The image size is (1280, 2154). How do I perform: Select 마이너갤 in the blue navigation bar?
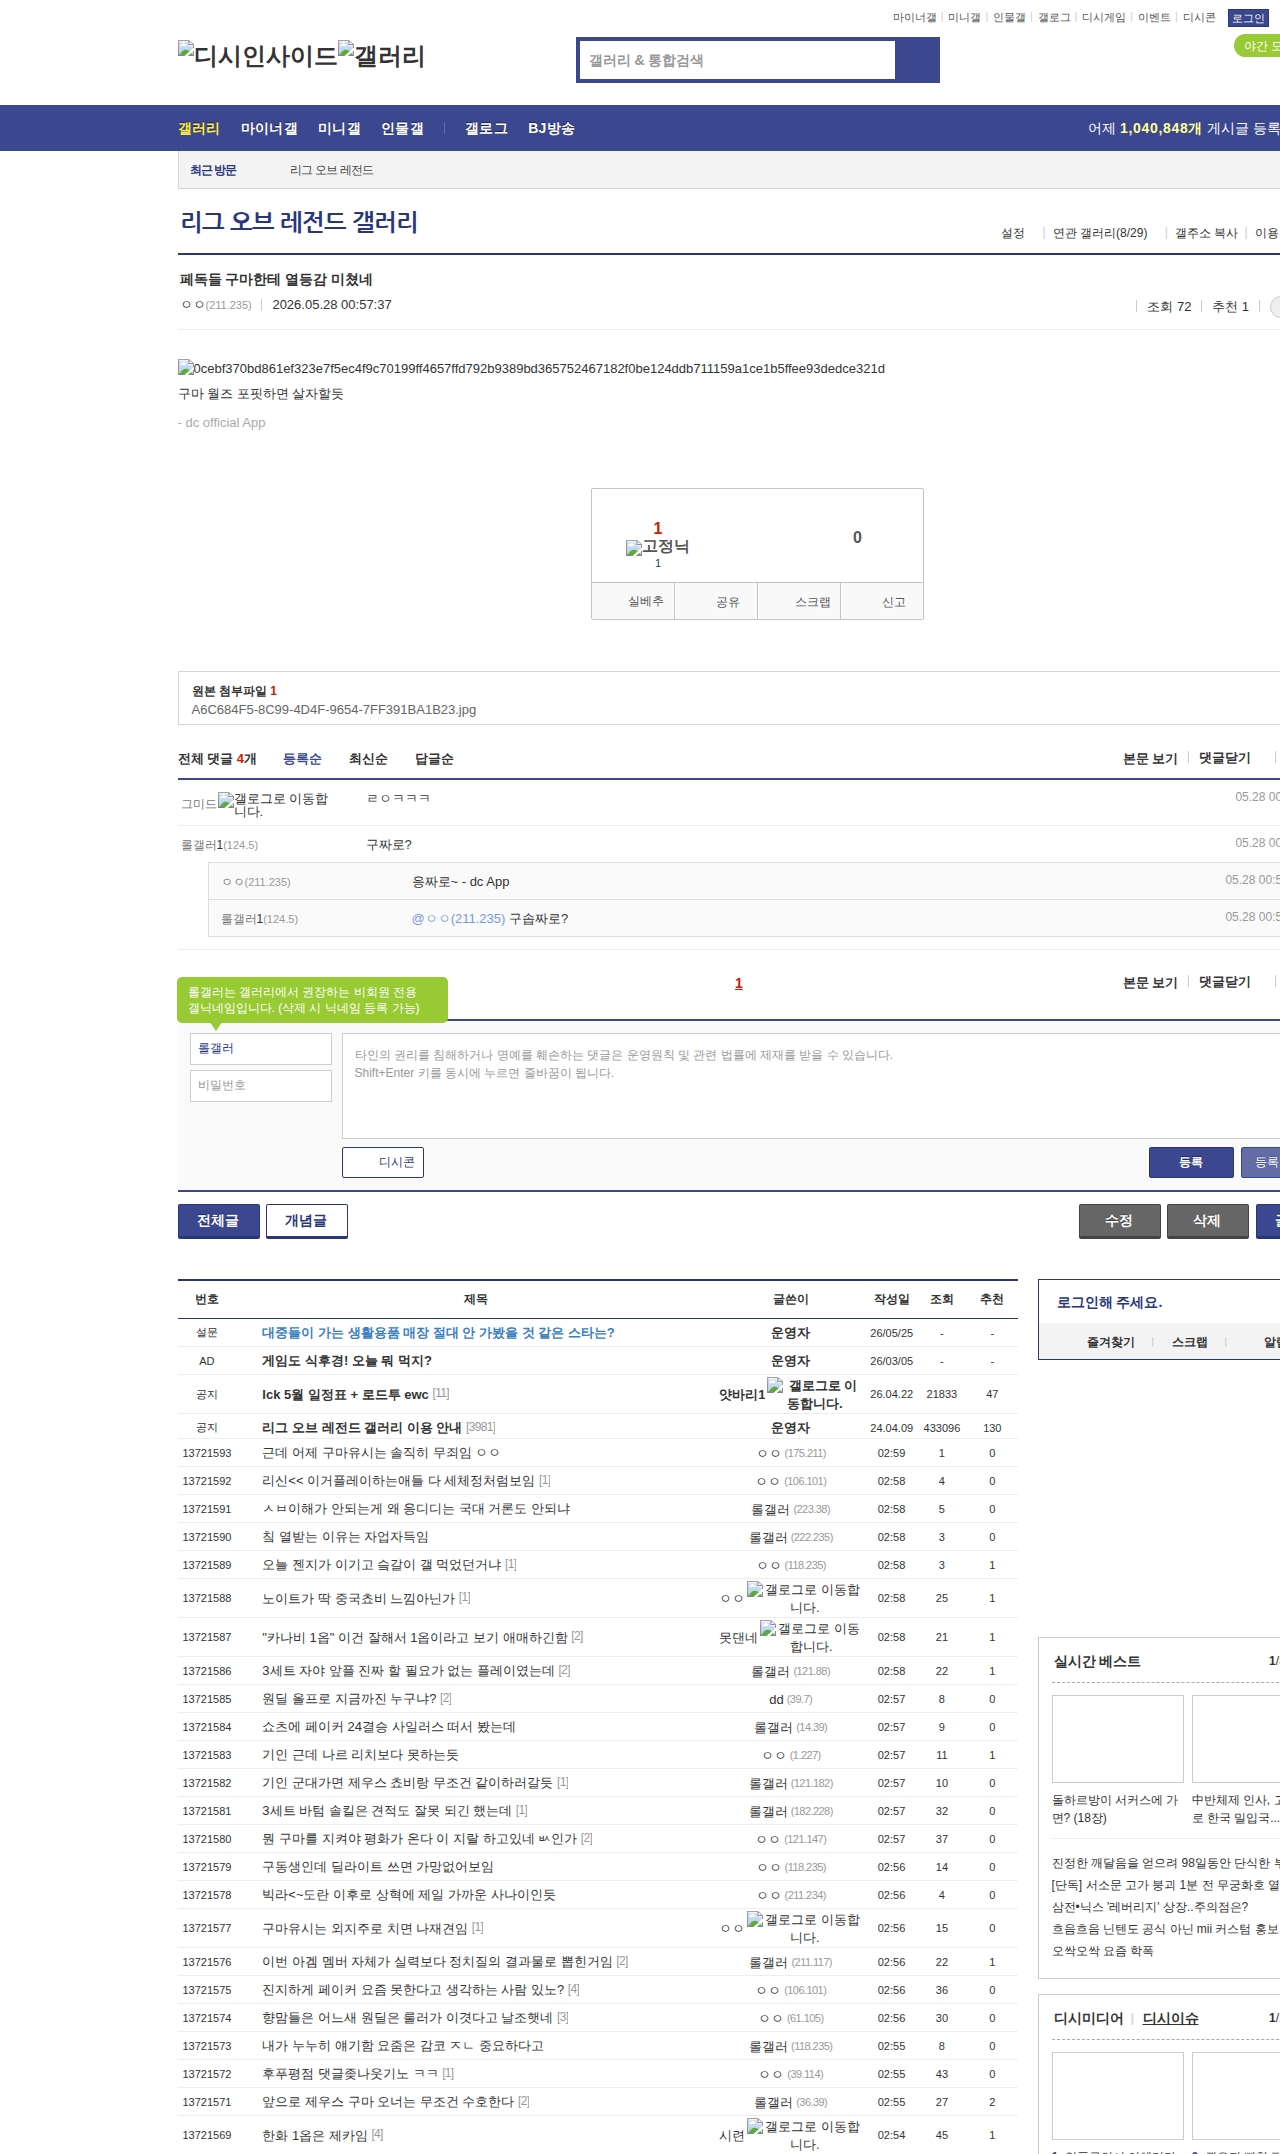(x=269, y=128)
